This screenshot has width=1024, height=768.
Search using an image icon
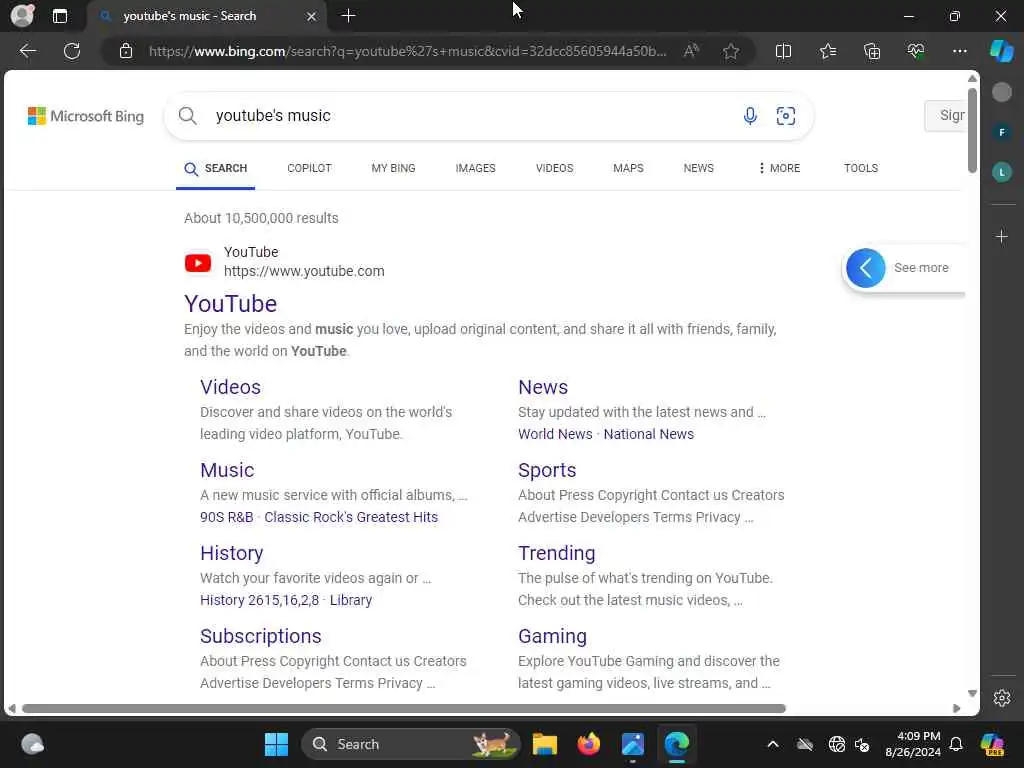786,116
